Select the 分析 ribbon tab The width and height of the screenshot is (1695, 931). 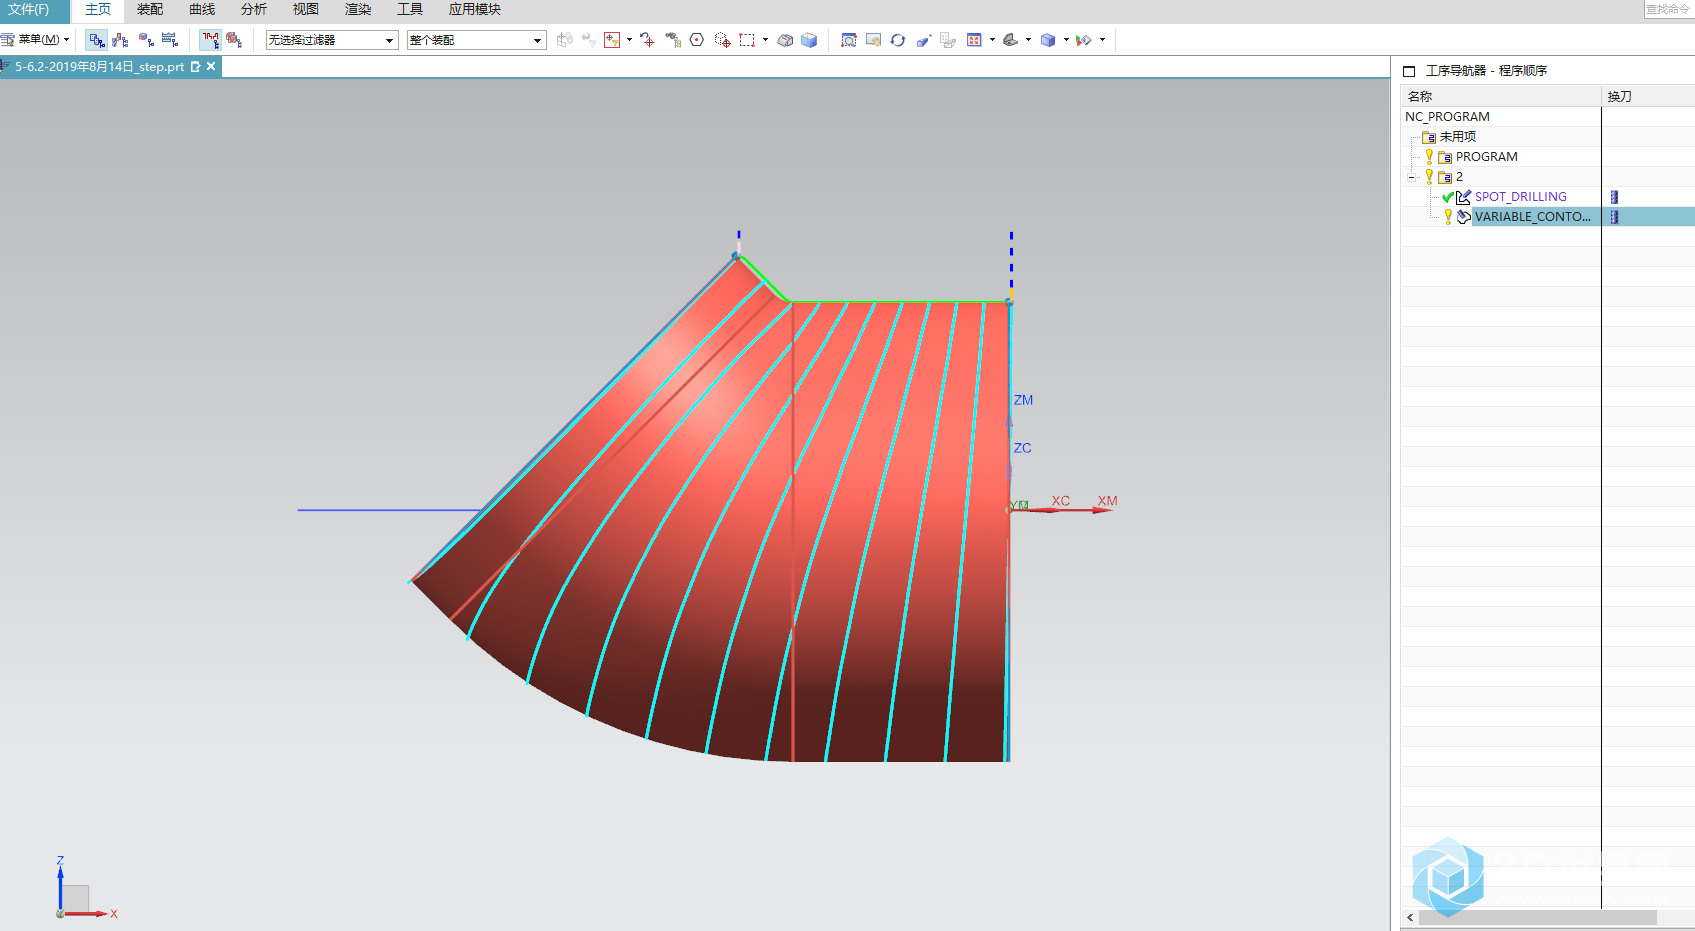[254, 10]
